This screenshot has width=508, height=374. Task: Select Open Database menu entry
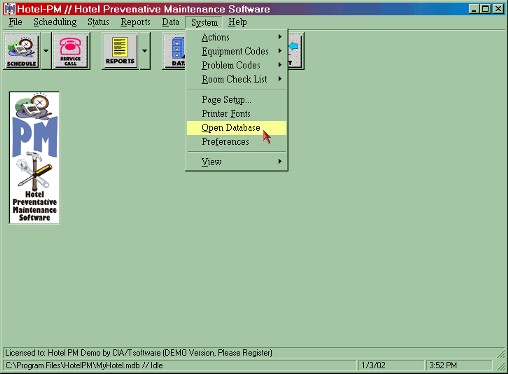click(236, 128)
